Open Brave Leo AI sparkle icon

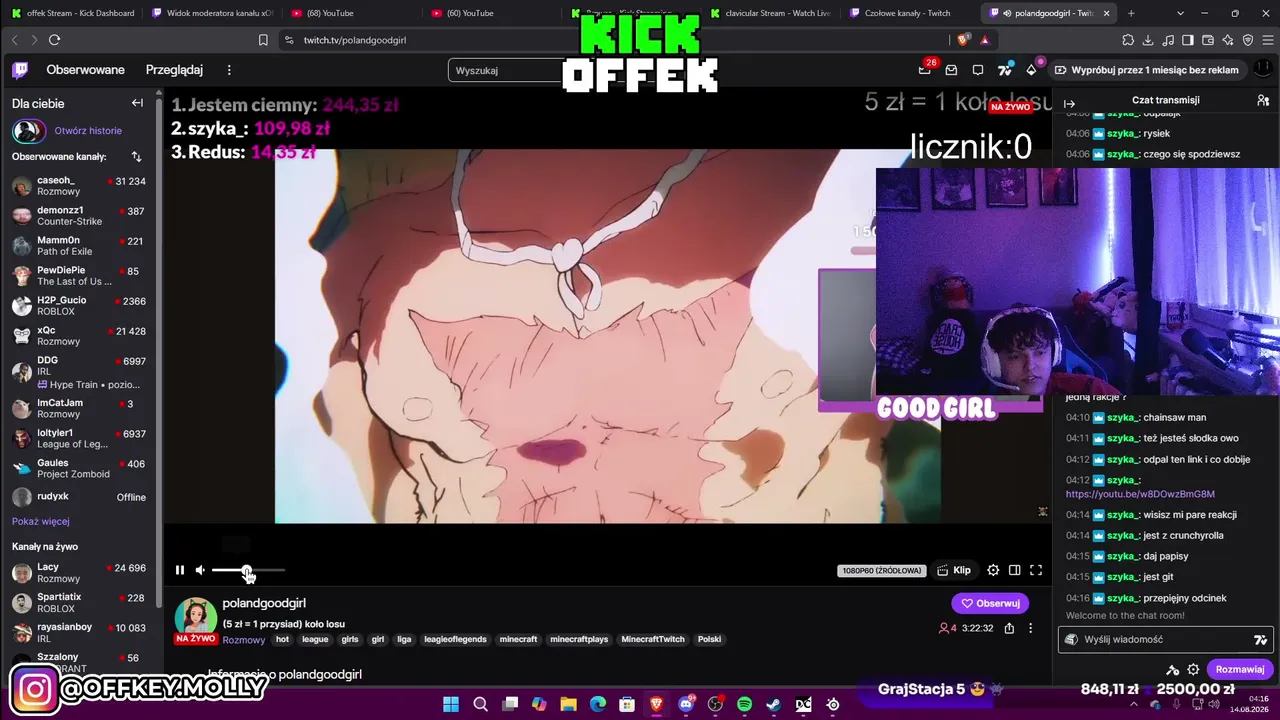(1228, 40)
